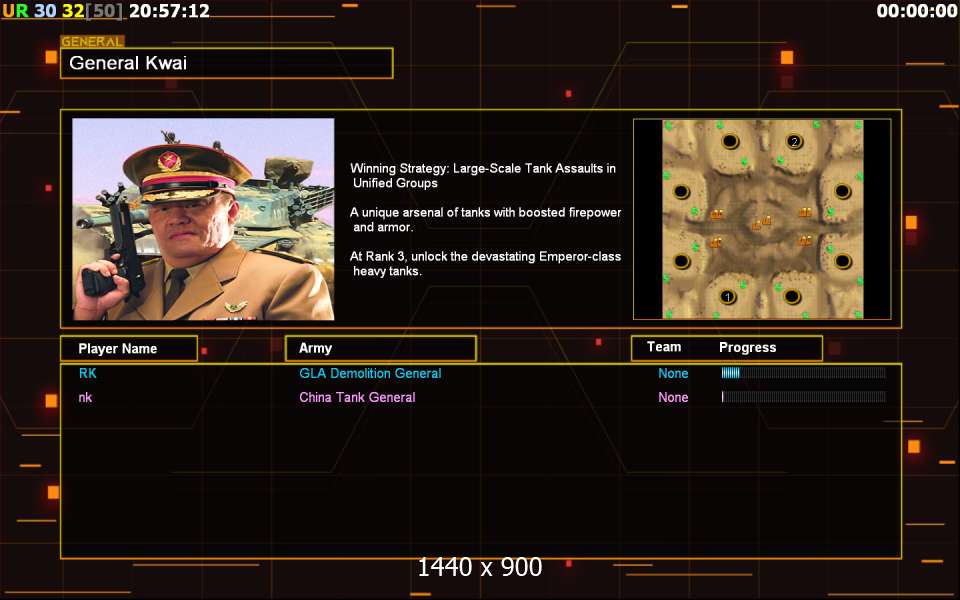960x600 pixels.
Task: Click the Team column header
Action: pos(664,347)
